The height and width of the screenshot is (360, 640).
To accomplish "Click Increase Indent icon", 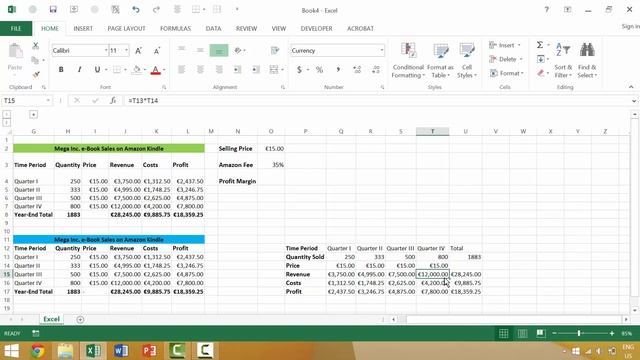I will click(256, 70).
